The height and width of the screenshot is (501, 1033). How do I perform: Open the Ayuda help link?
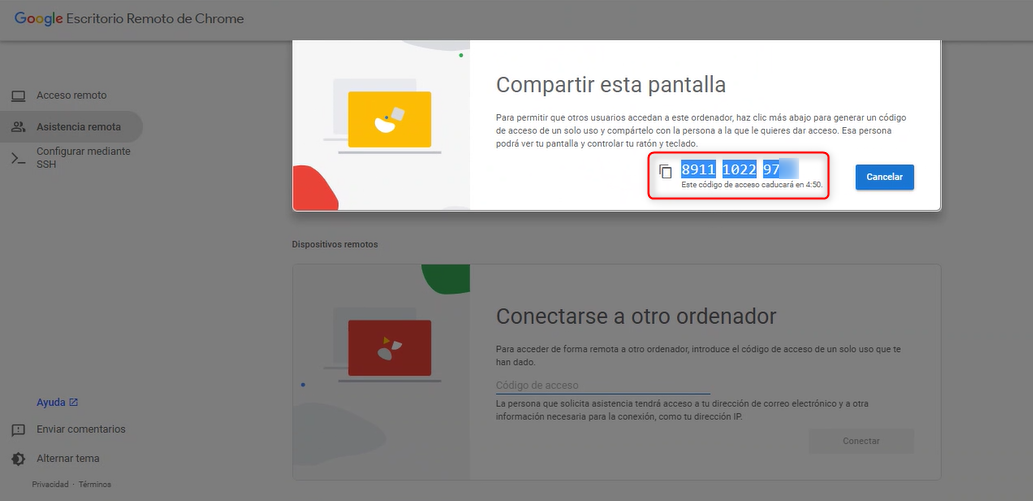50,402
